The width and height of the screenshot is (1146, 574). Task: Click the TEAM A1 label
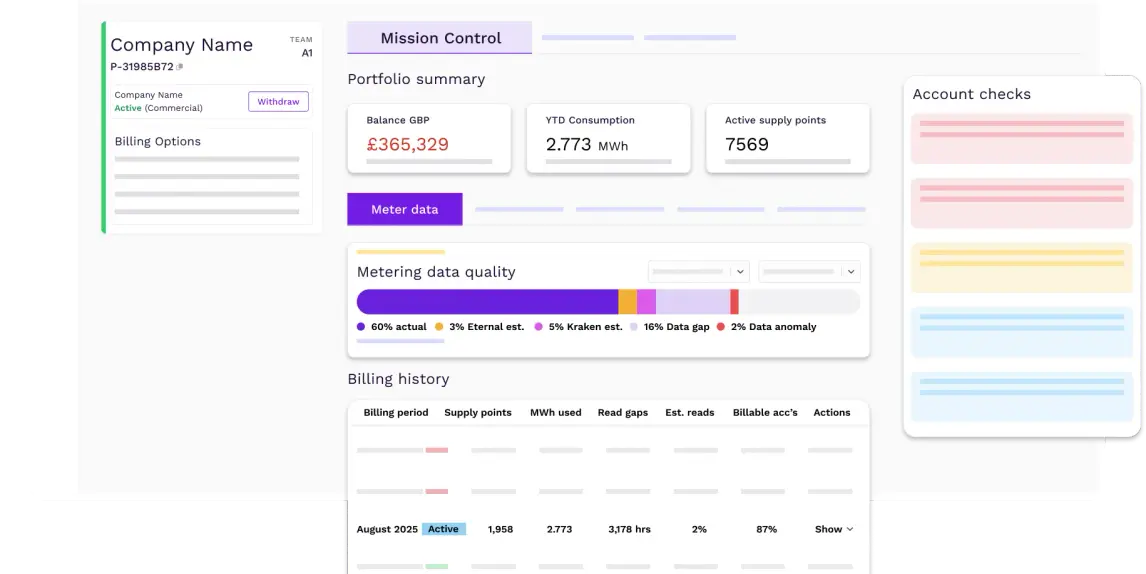point(302,47)
